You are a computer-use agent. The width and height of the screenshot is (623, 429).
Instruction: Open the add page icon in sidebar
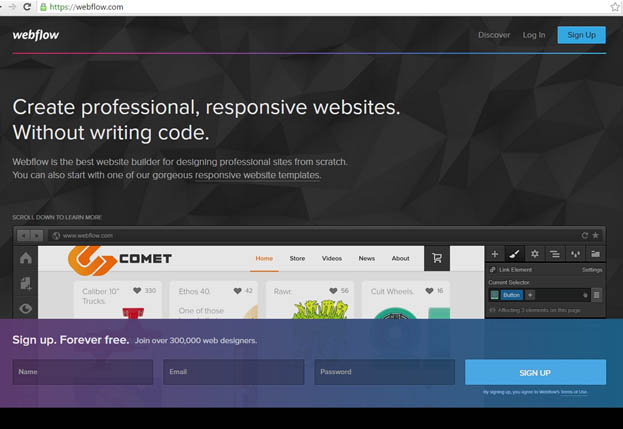pos(26,284)
